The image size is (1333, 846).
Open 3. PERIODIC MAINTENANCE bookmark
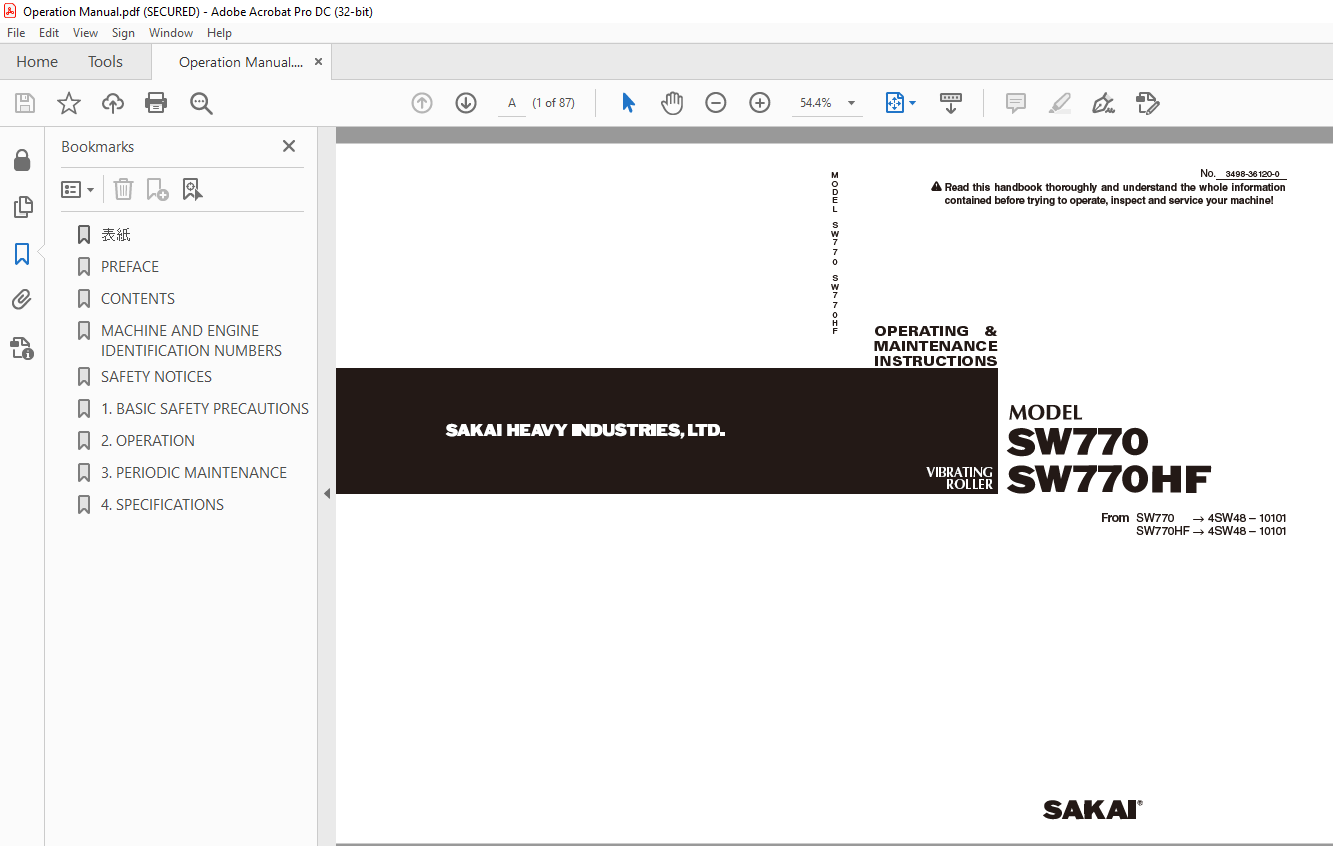(194, 473)
